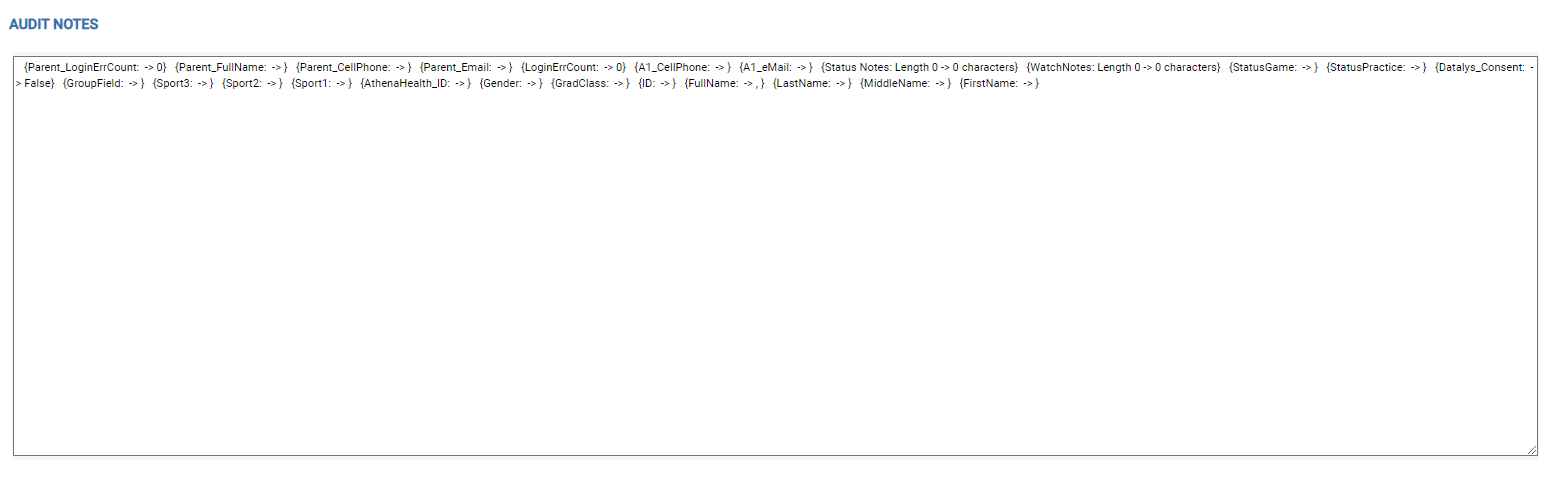The width and height of the screenshot is (1559, 478).
Task: Click the '{Sport2: -> }' entry
Action: (x=252, y=83)
